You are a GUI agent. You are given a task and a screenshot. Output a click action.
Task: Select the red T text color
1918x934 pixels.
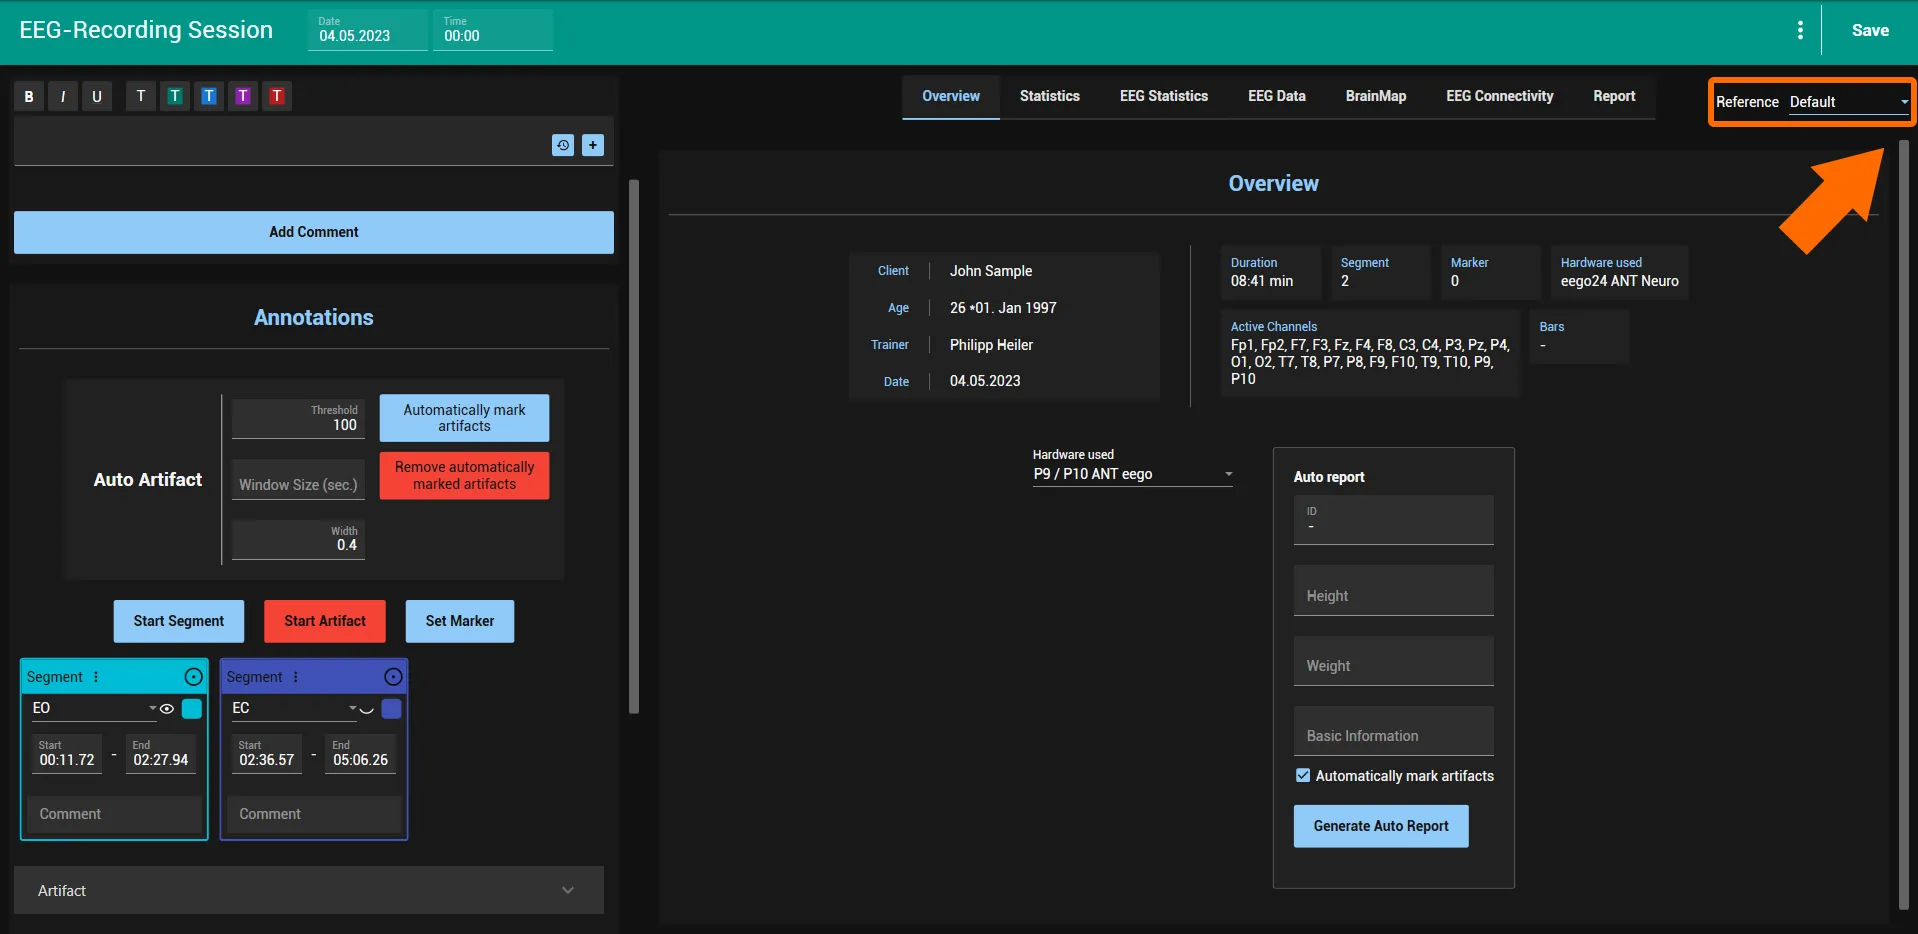(x=277, y=96)
